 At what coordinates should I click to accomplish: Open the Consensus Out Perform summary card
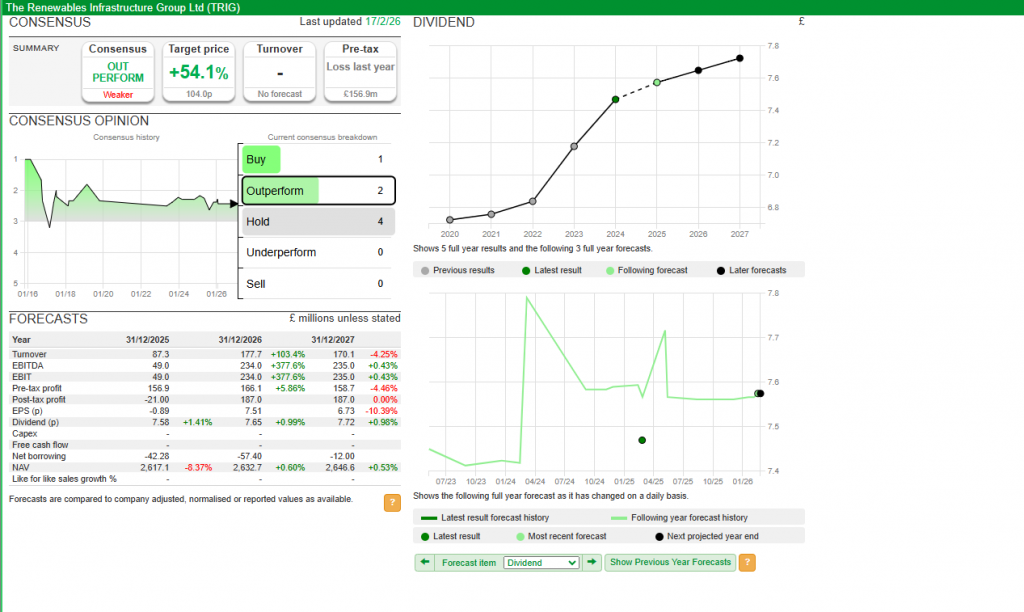click(118, 72)
